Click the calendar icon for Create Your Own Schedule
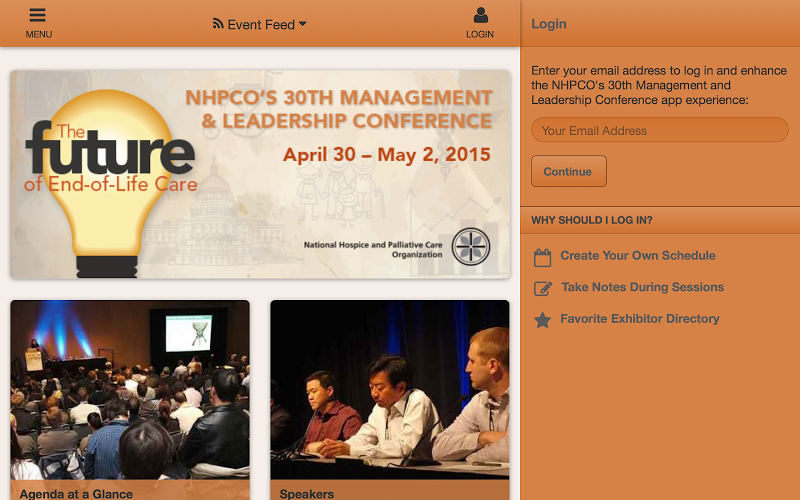800x500 pixels. [x=542, y=258]
